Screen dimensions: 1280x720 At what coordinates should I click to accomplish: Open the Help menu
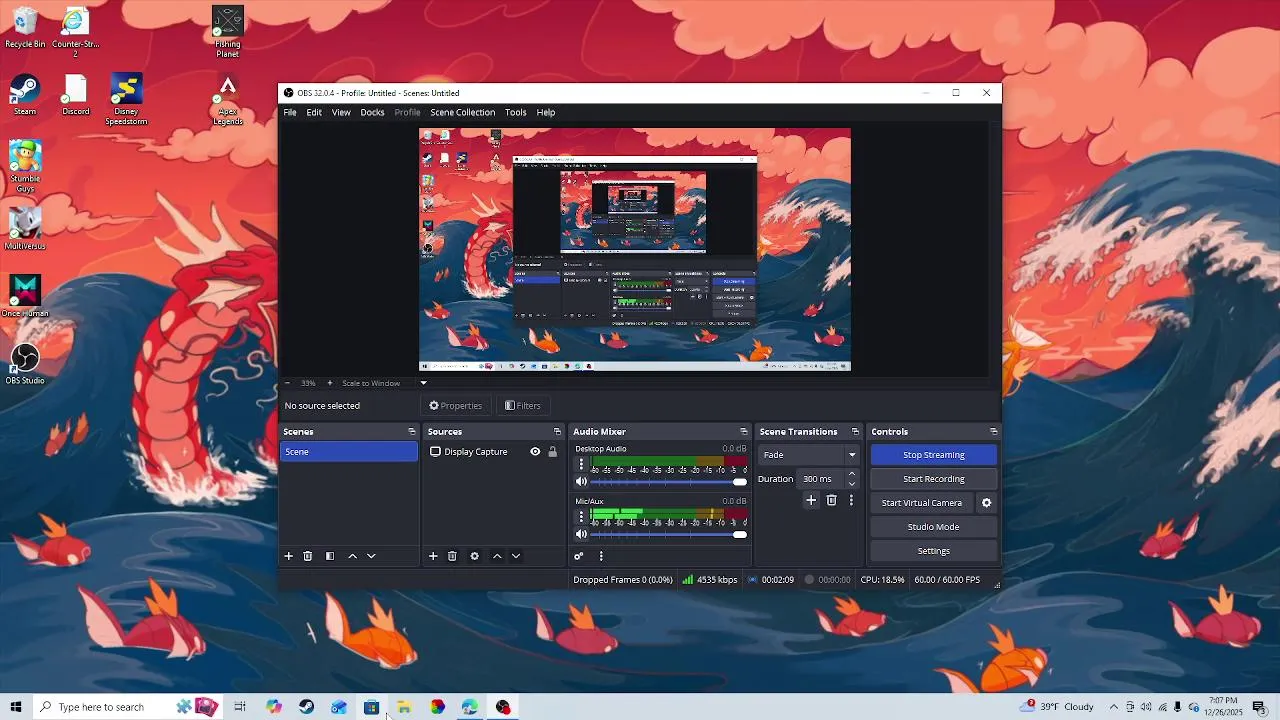(545, 112)
